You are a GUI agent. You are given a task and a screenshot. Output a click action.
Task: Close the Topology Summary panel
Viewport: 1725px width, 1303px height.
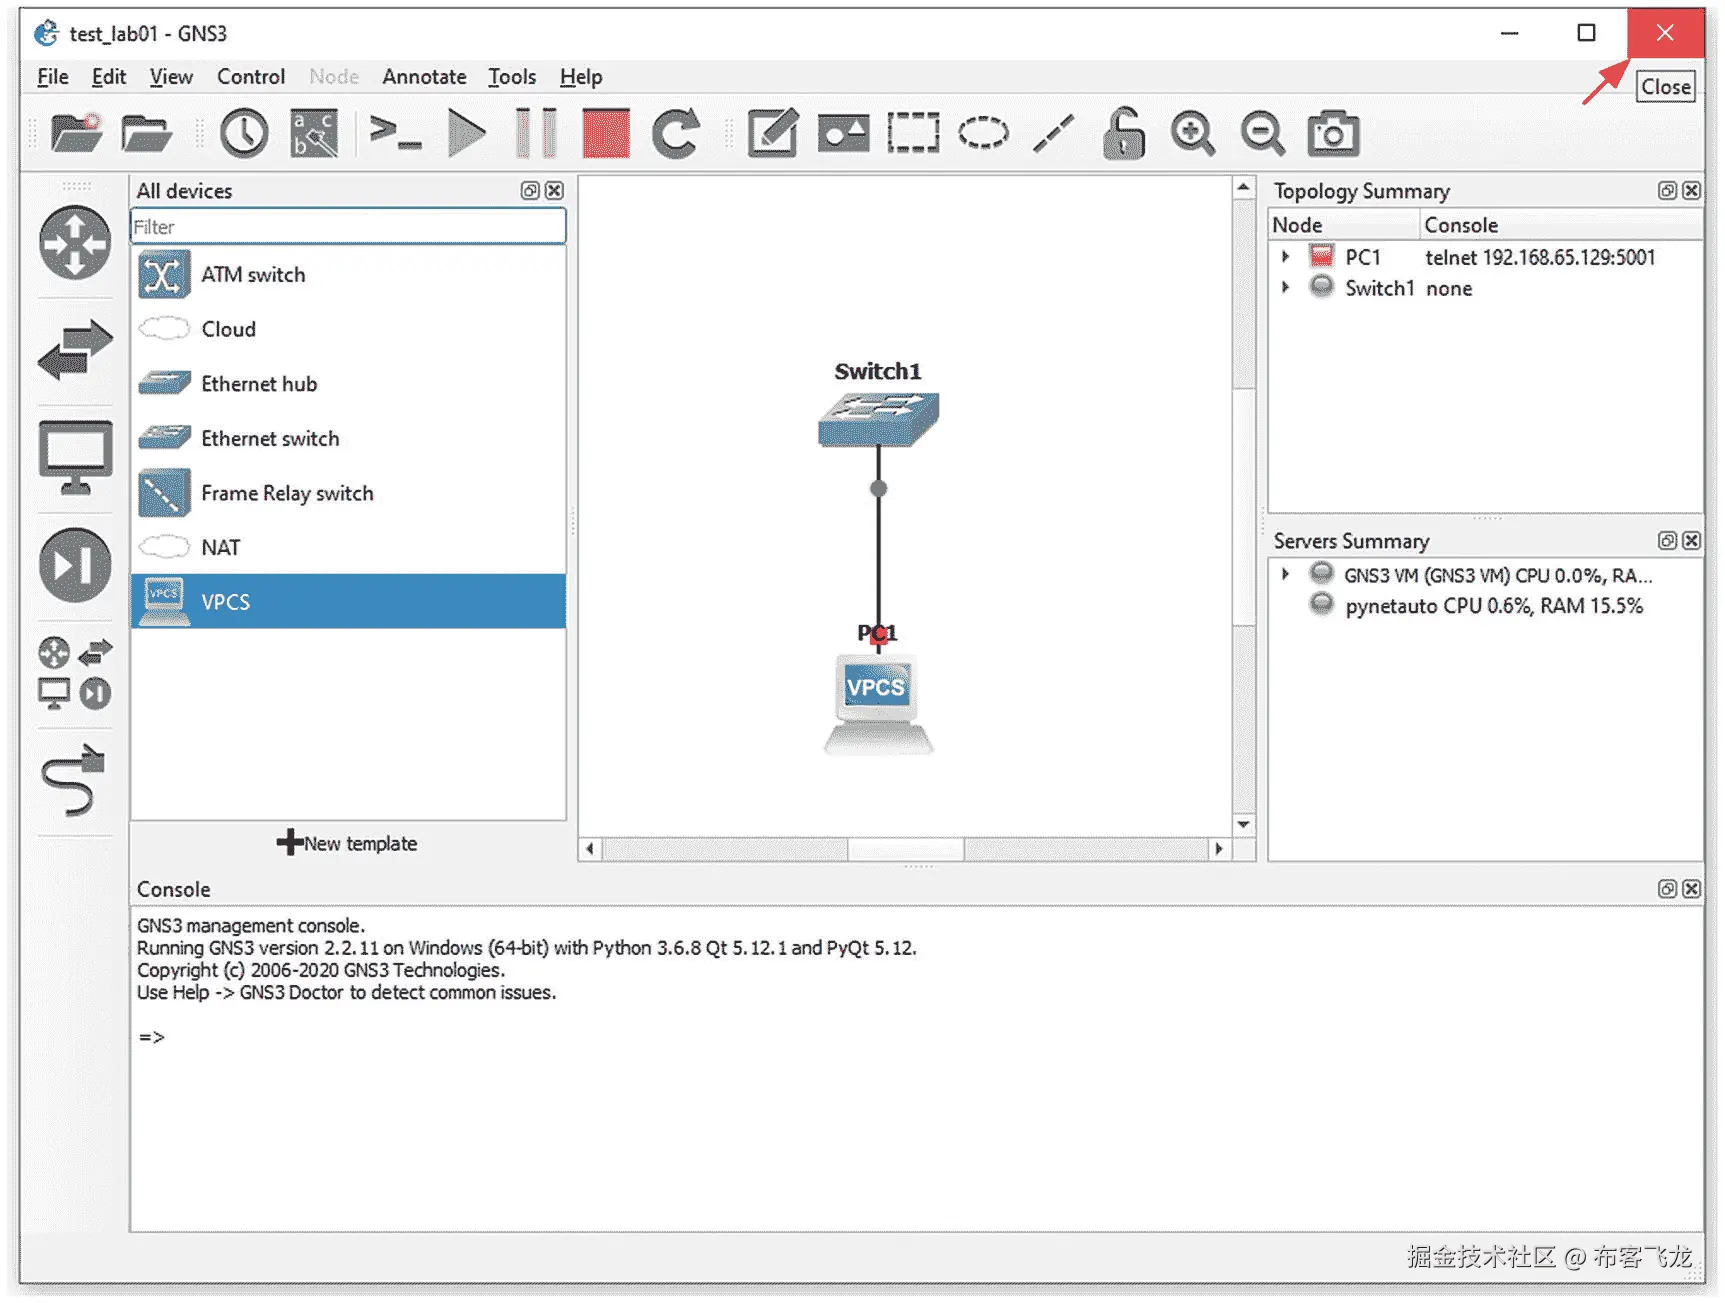1691,191
